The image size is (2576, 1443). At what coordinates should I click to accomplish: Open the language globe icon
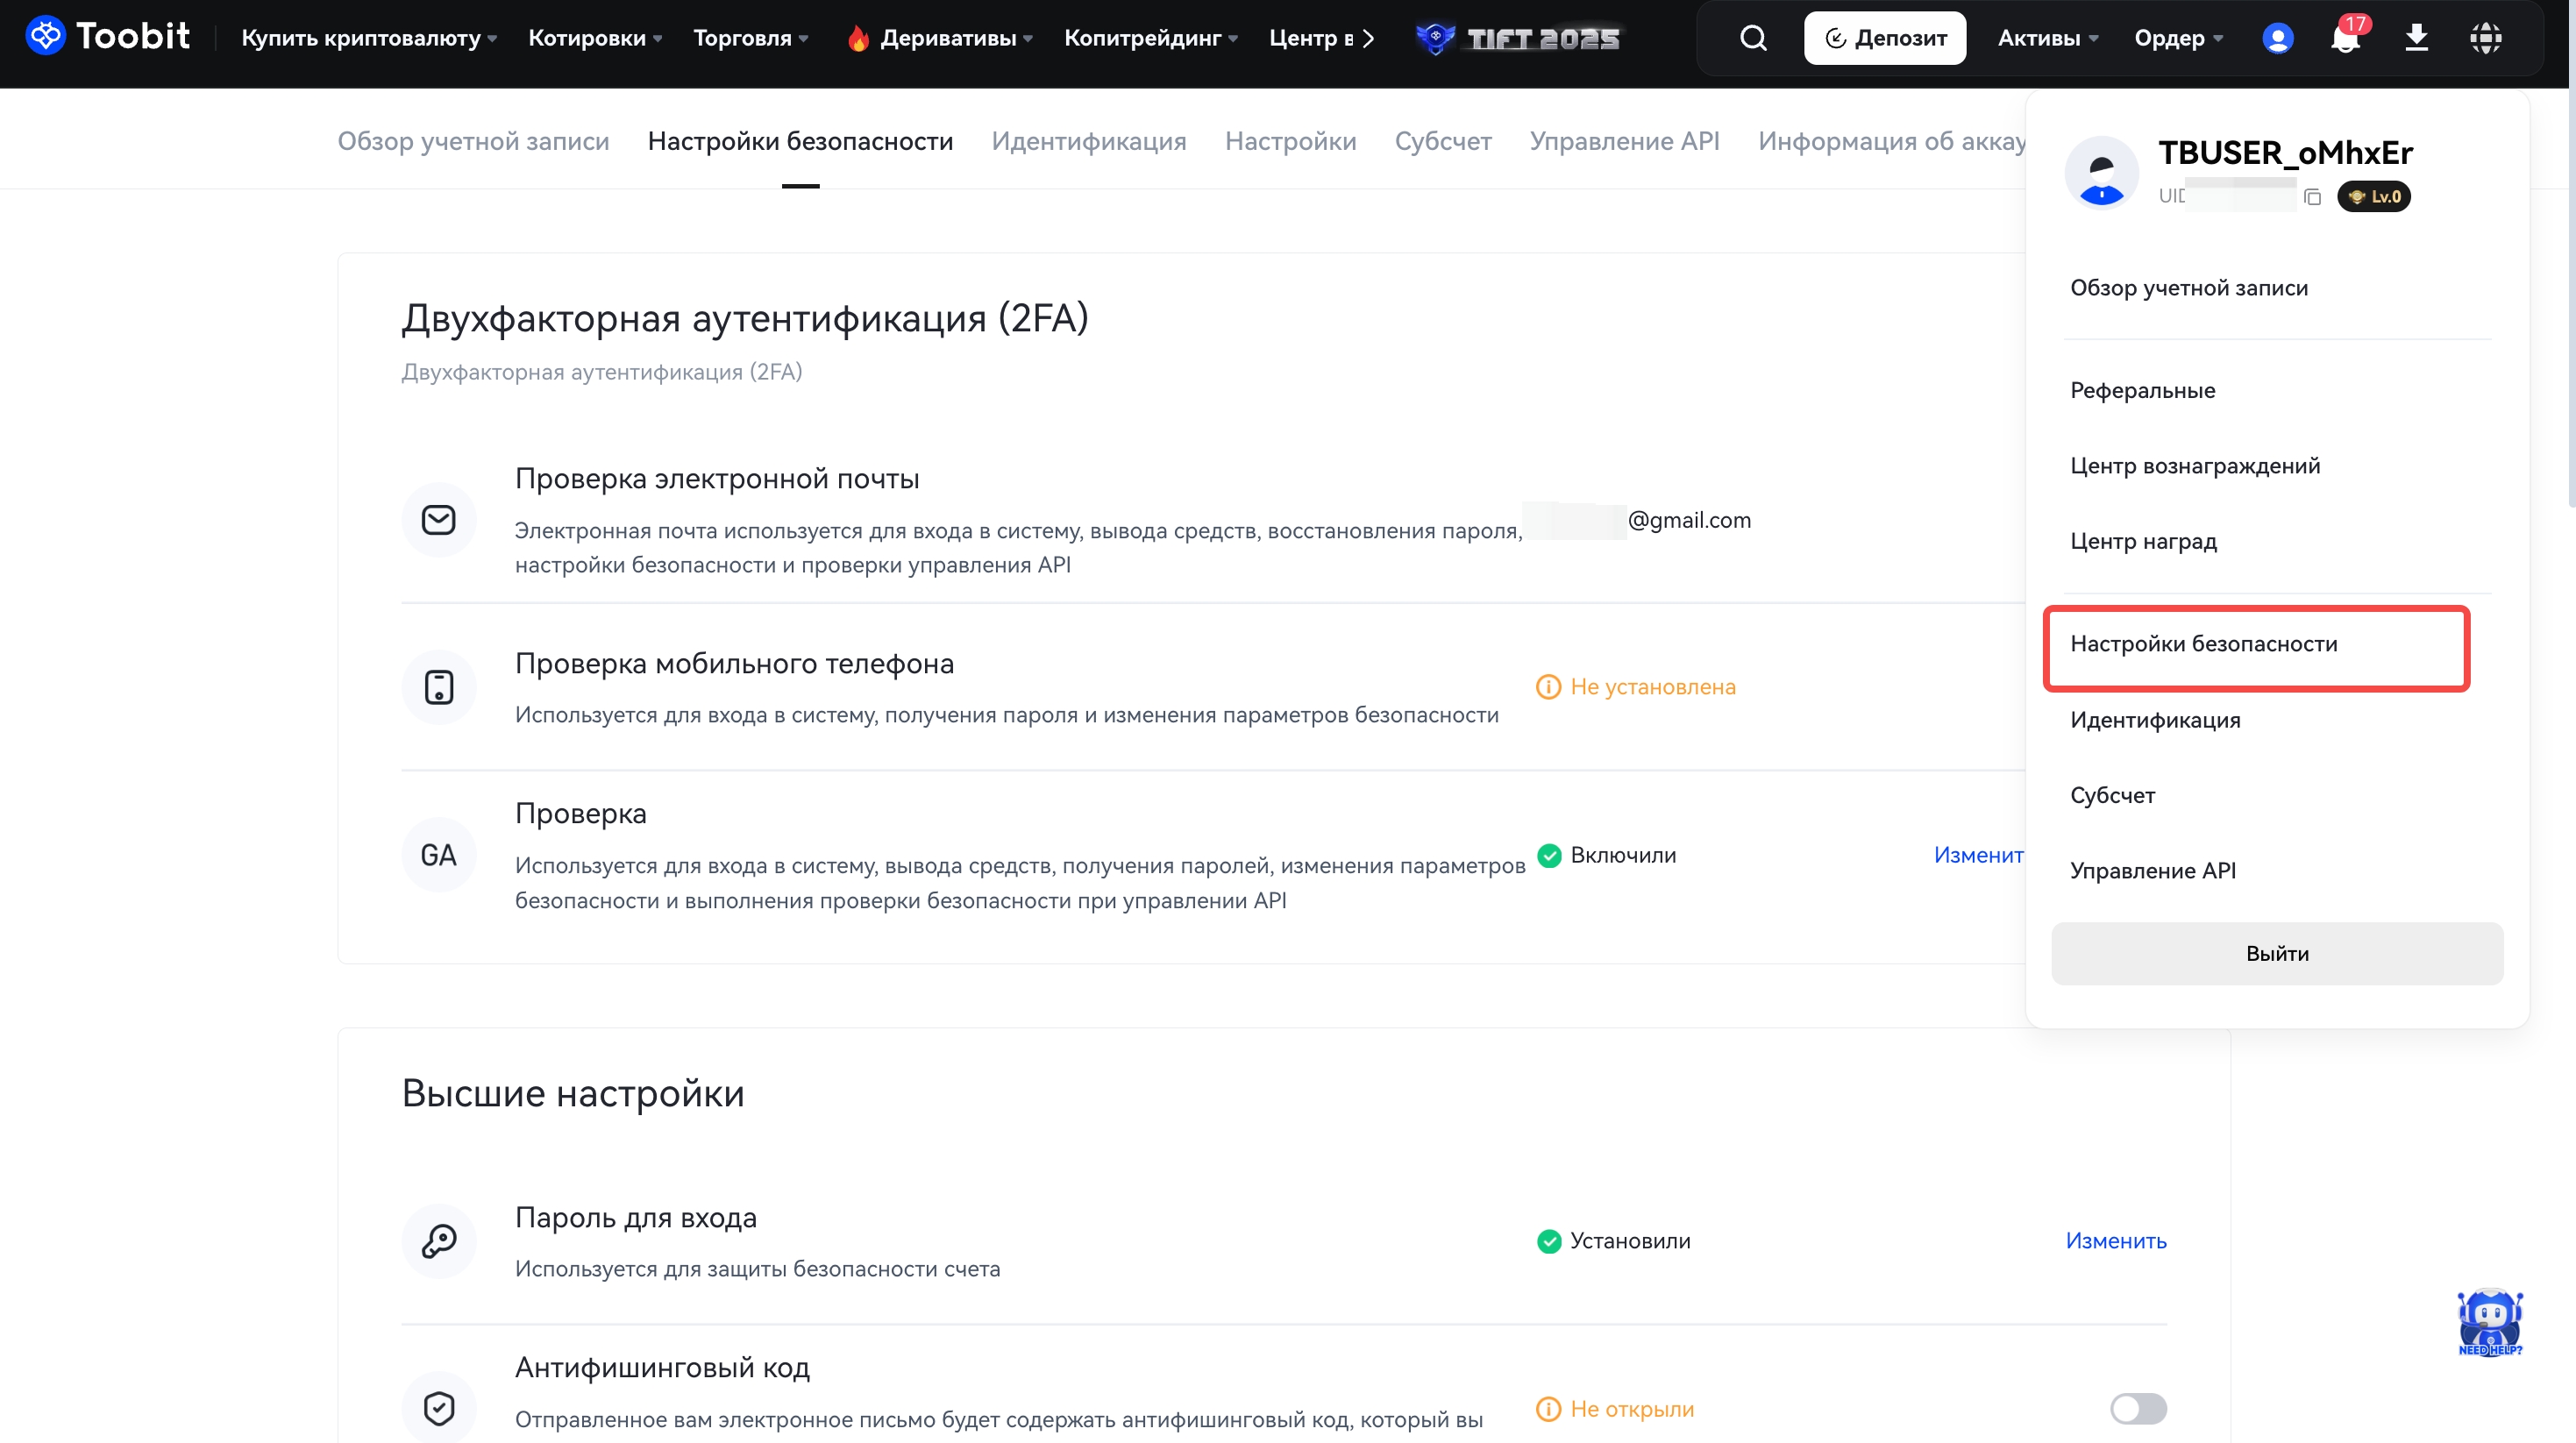(2485, 38)
